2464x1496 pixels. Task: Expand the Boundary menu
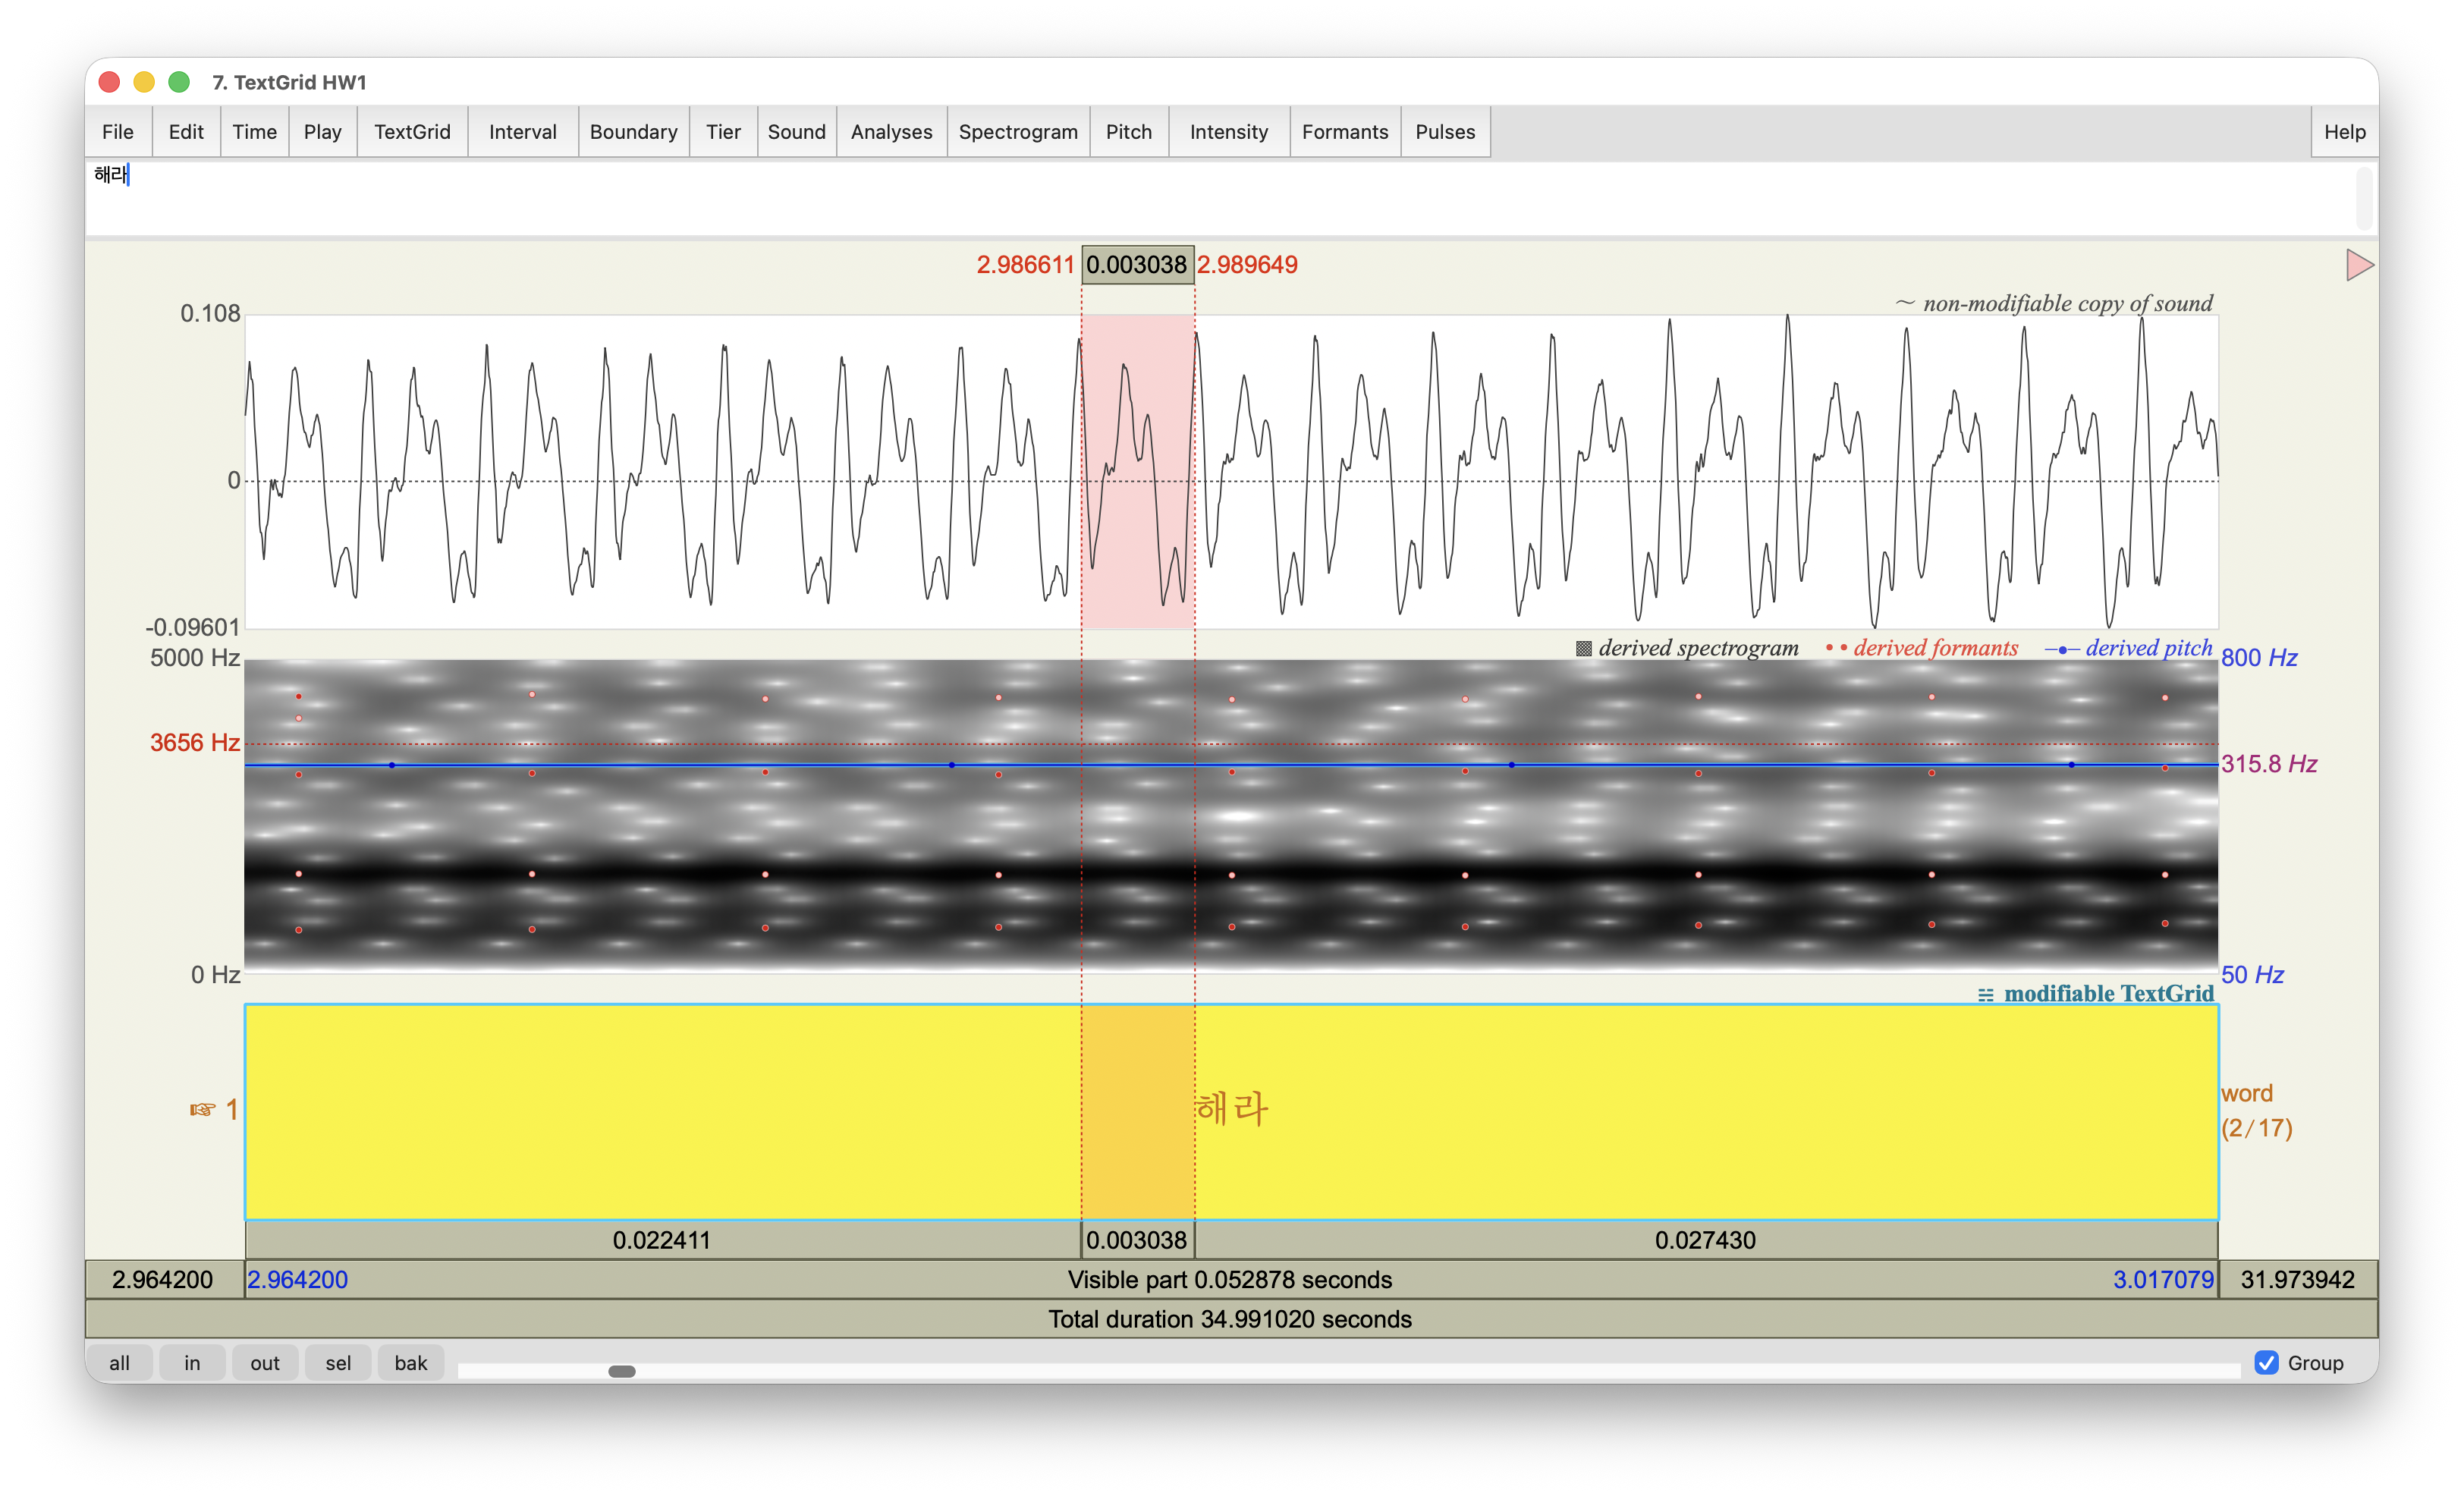(x=633, y=132)
